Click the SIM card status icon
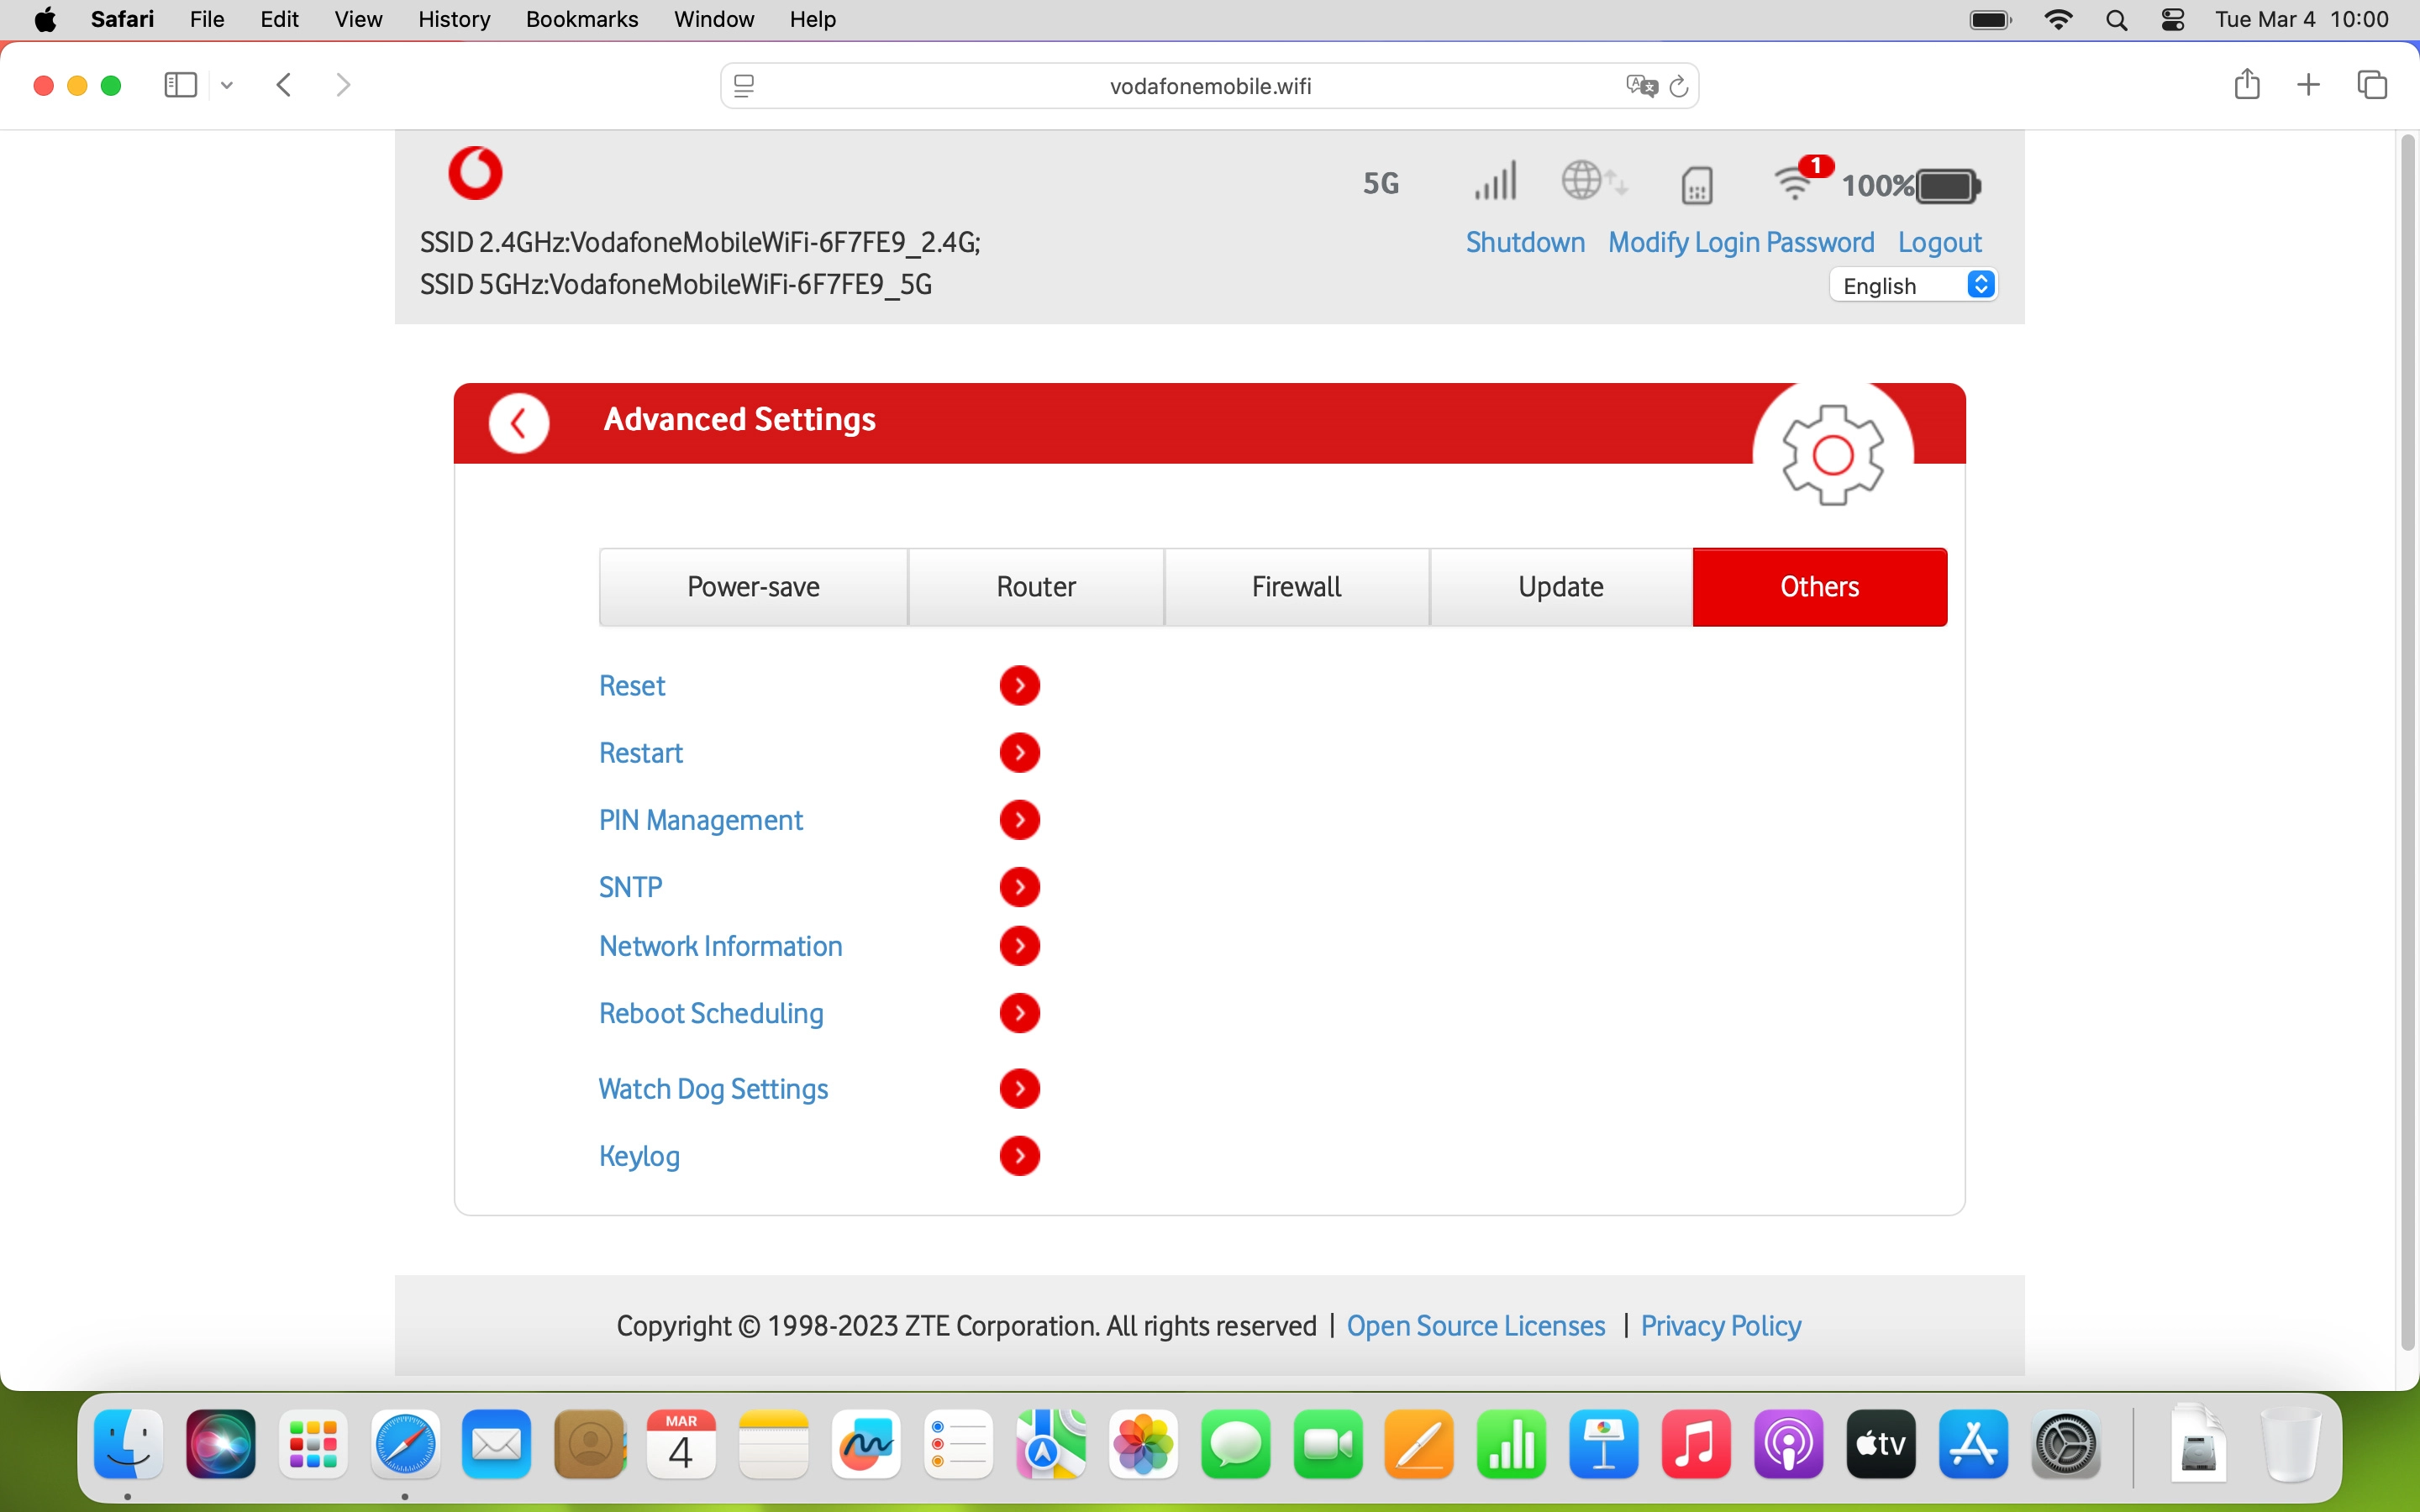 [x=1697, y=186]
